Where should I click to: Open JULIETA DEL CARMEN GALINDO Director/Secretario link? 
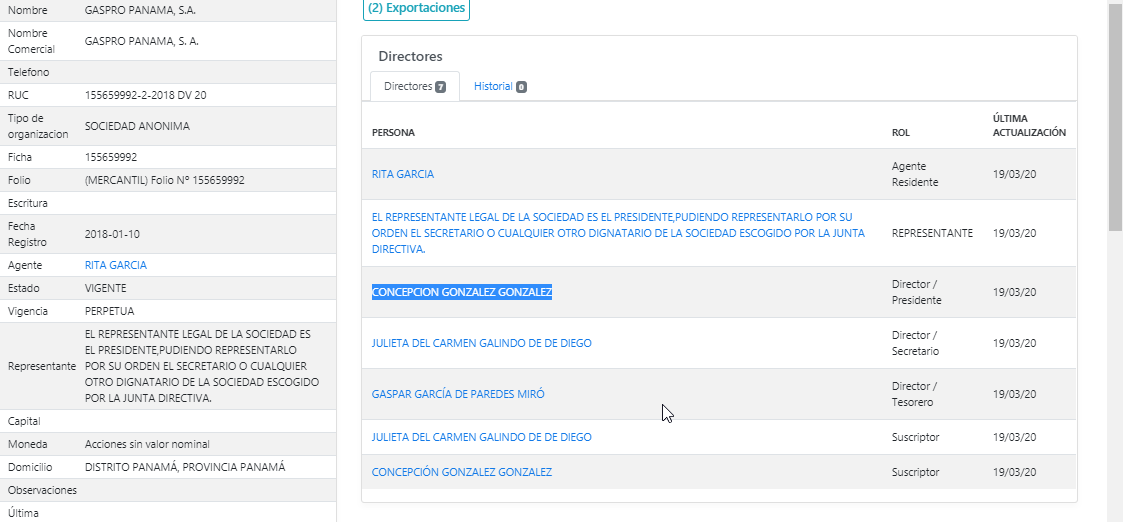(x=481, y=343)
